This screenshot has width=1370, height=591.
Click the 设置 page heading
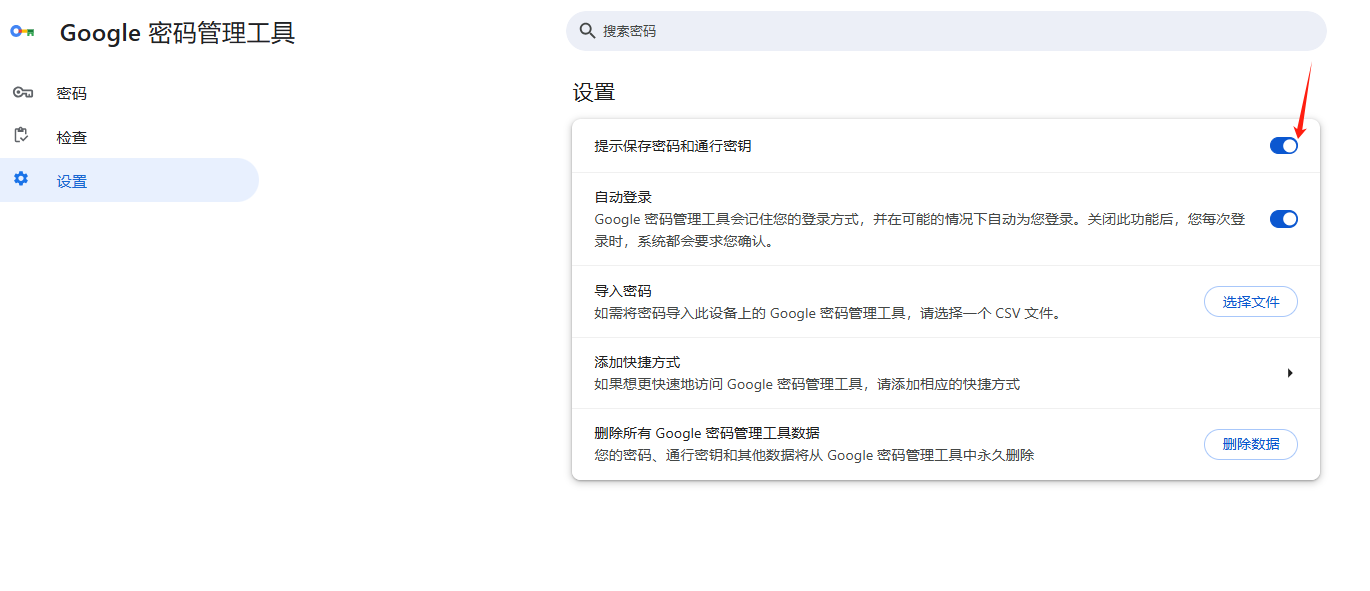pyautogui.click(x=594, y=93)
